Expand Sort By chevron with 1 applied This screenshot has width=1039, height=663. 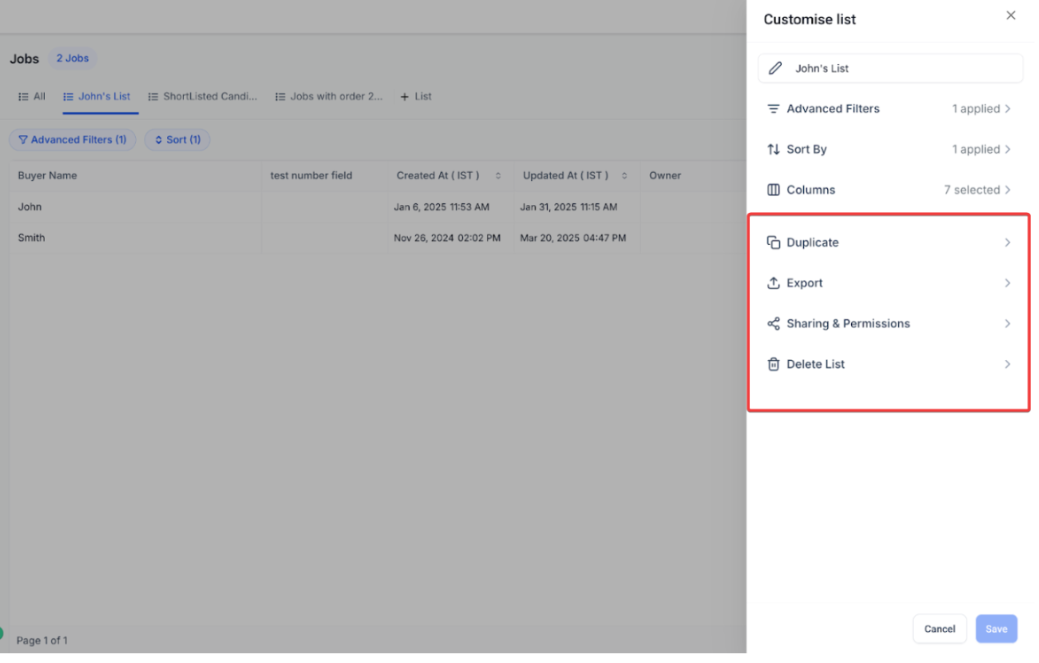(x=1007, y=150)
